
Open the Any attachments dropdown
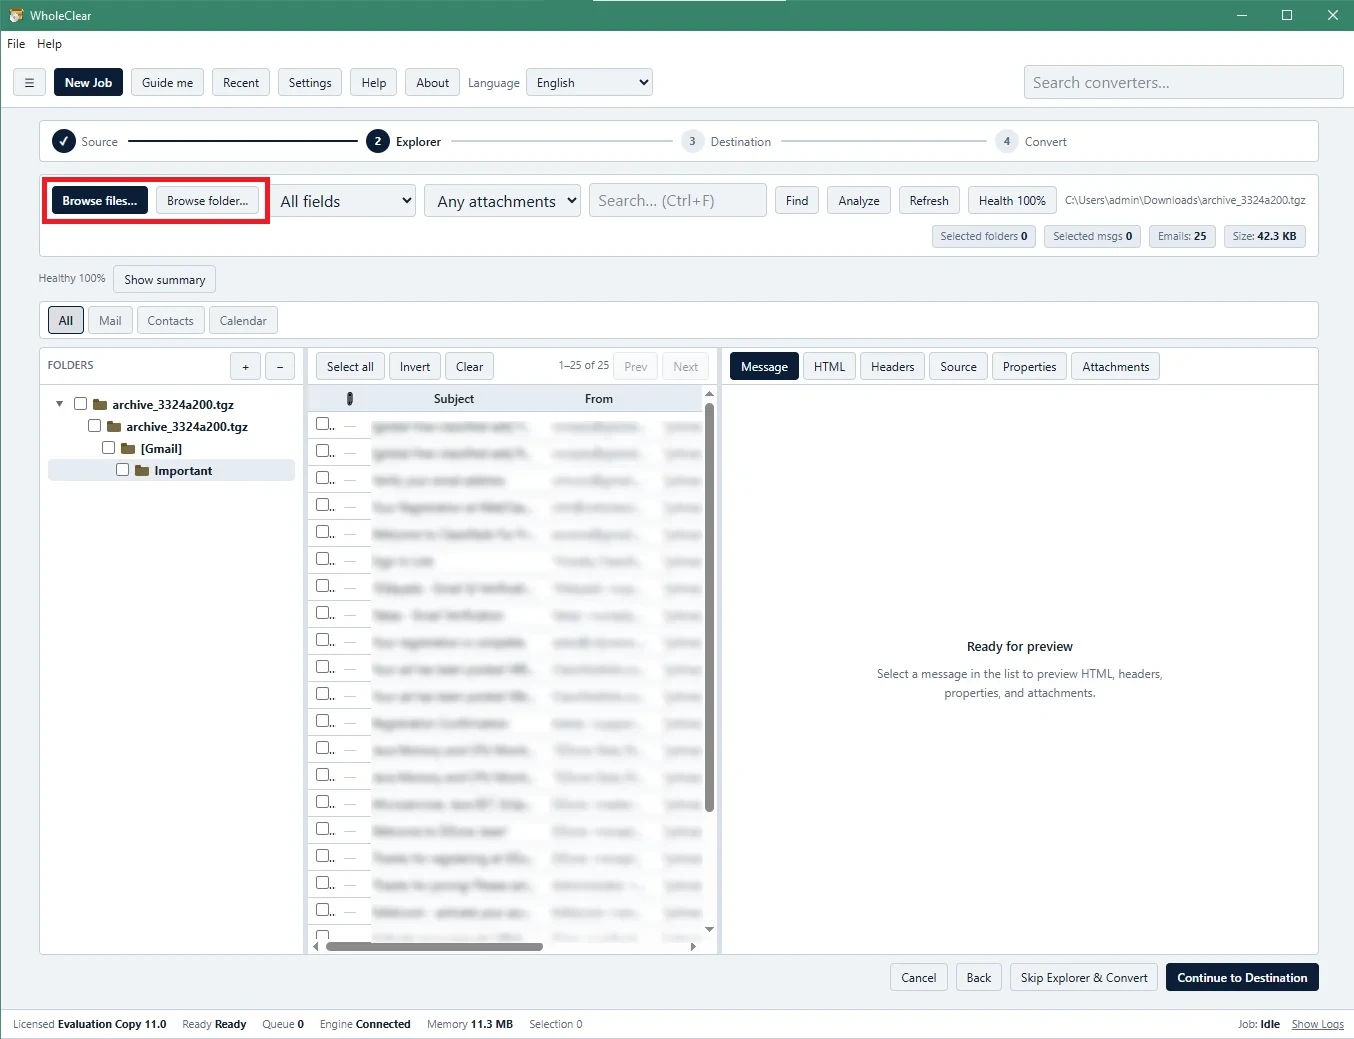pos(502,201)
